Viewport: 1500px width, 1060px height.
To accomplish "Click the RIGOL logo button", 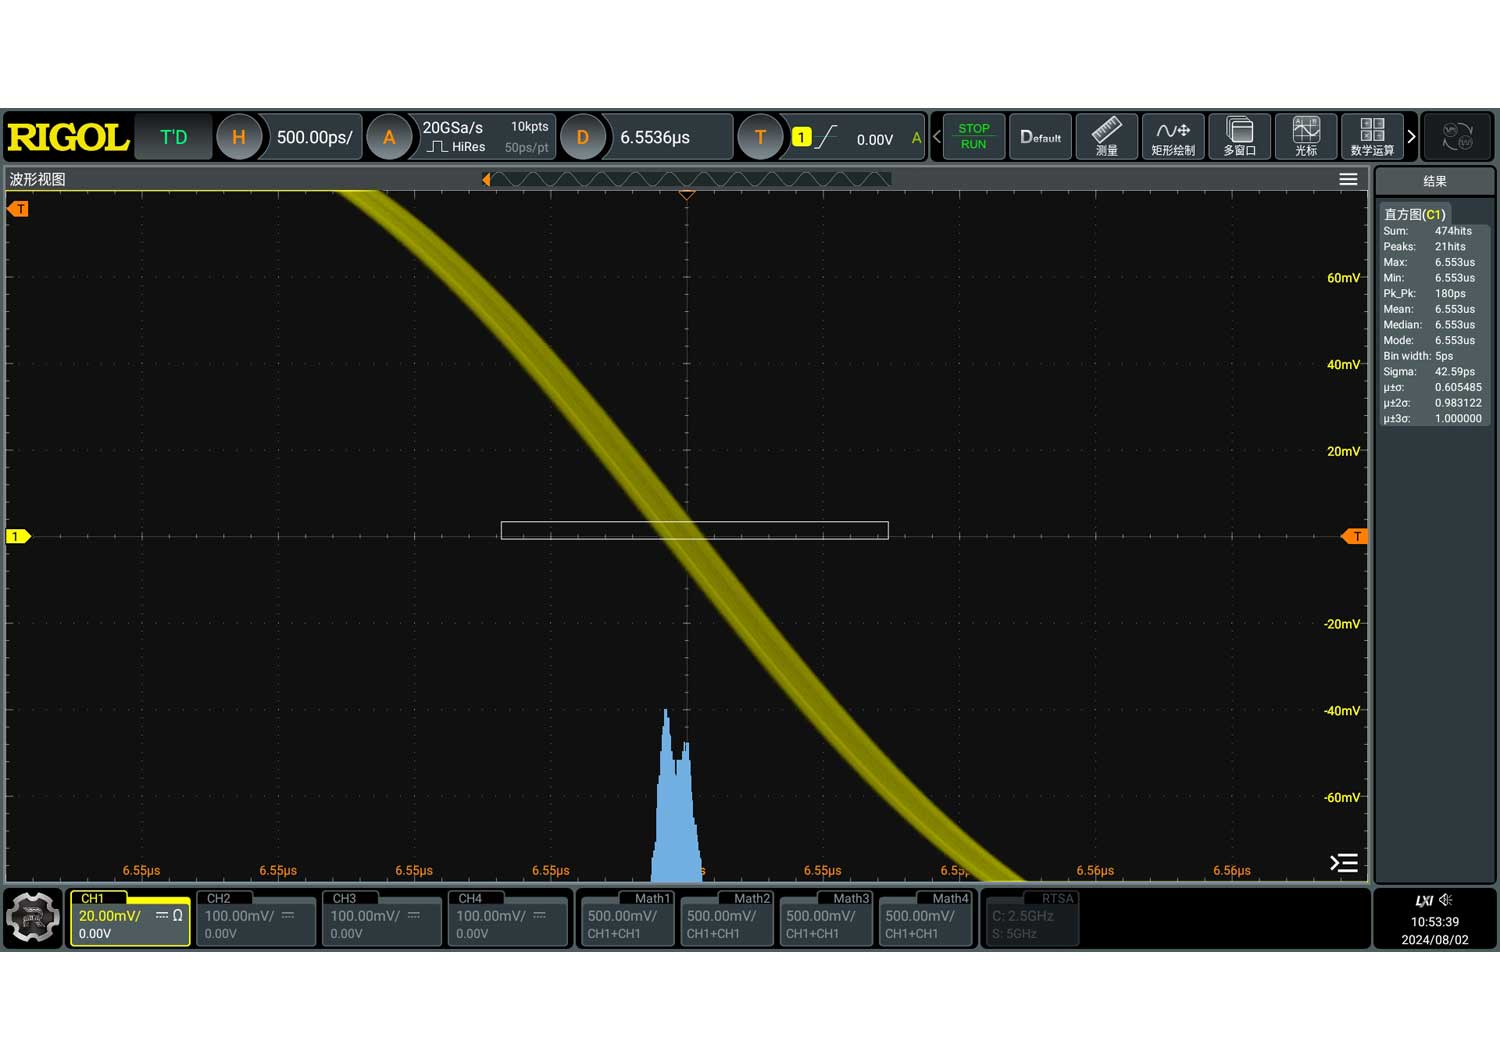I will (x=68, y=137).
